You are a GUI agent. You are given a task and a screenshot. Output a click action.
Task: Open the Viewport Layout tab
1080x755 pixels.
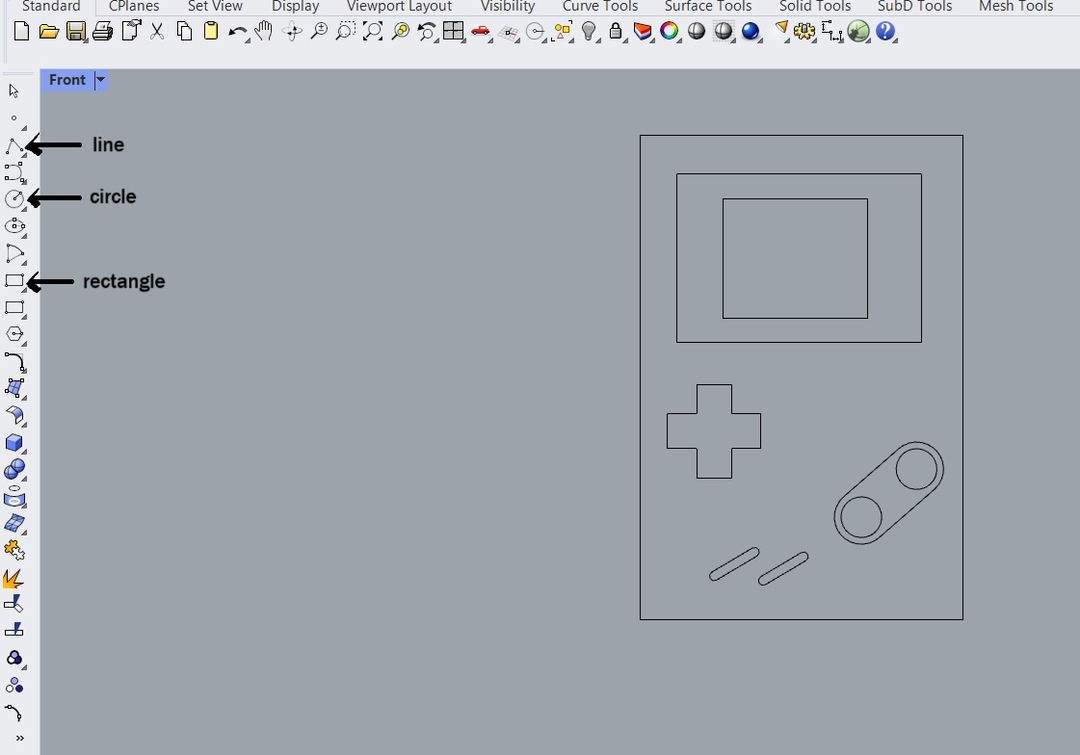(399, 6)
